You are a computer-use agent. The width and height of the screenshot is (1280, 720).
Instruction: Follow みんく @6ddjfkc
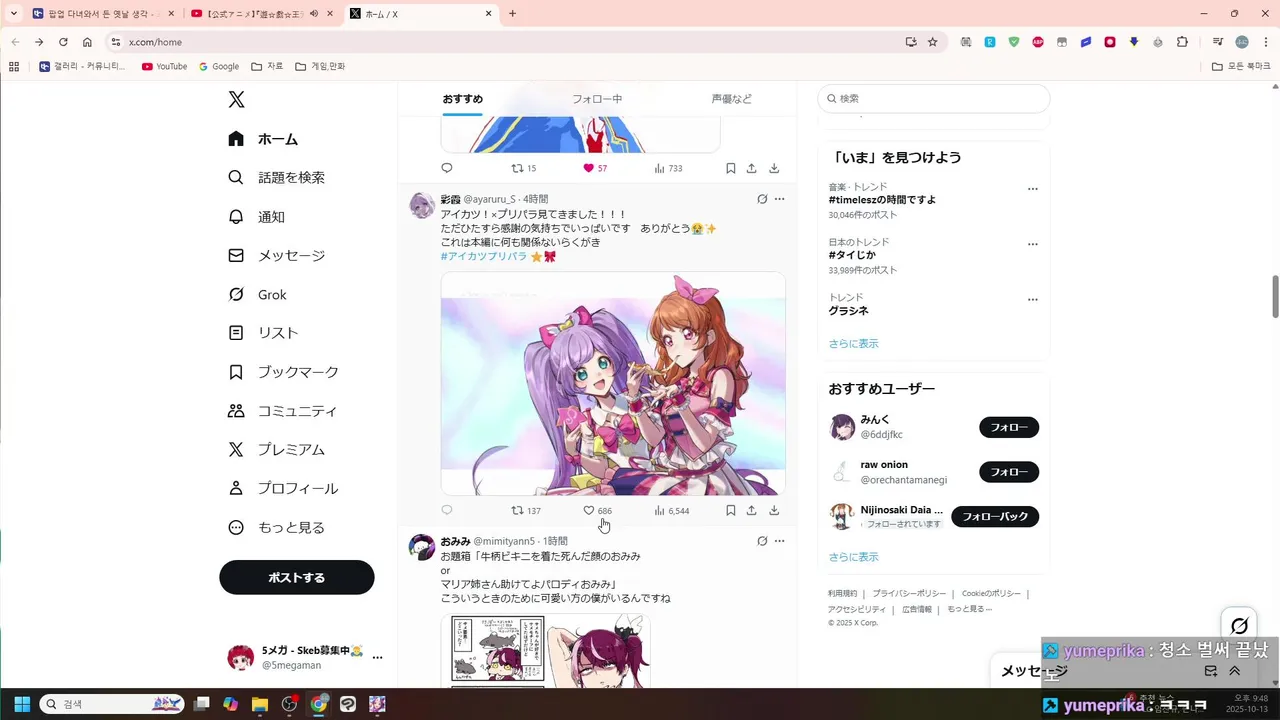[1009, 427]
